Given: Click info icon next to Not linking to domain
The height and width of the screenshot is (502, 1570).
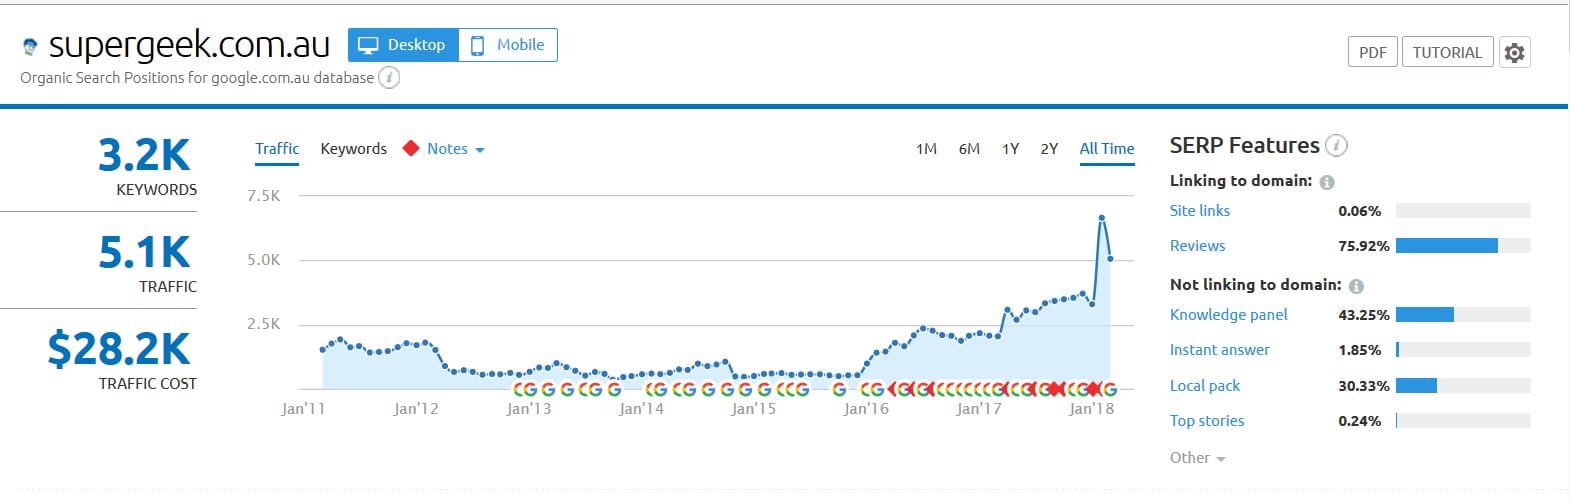Looking at the screenshot, I should click(1356, 286).
